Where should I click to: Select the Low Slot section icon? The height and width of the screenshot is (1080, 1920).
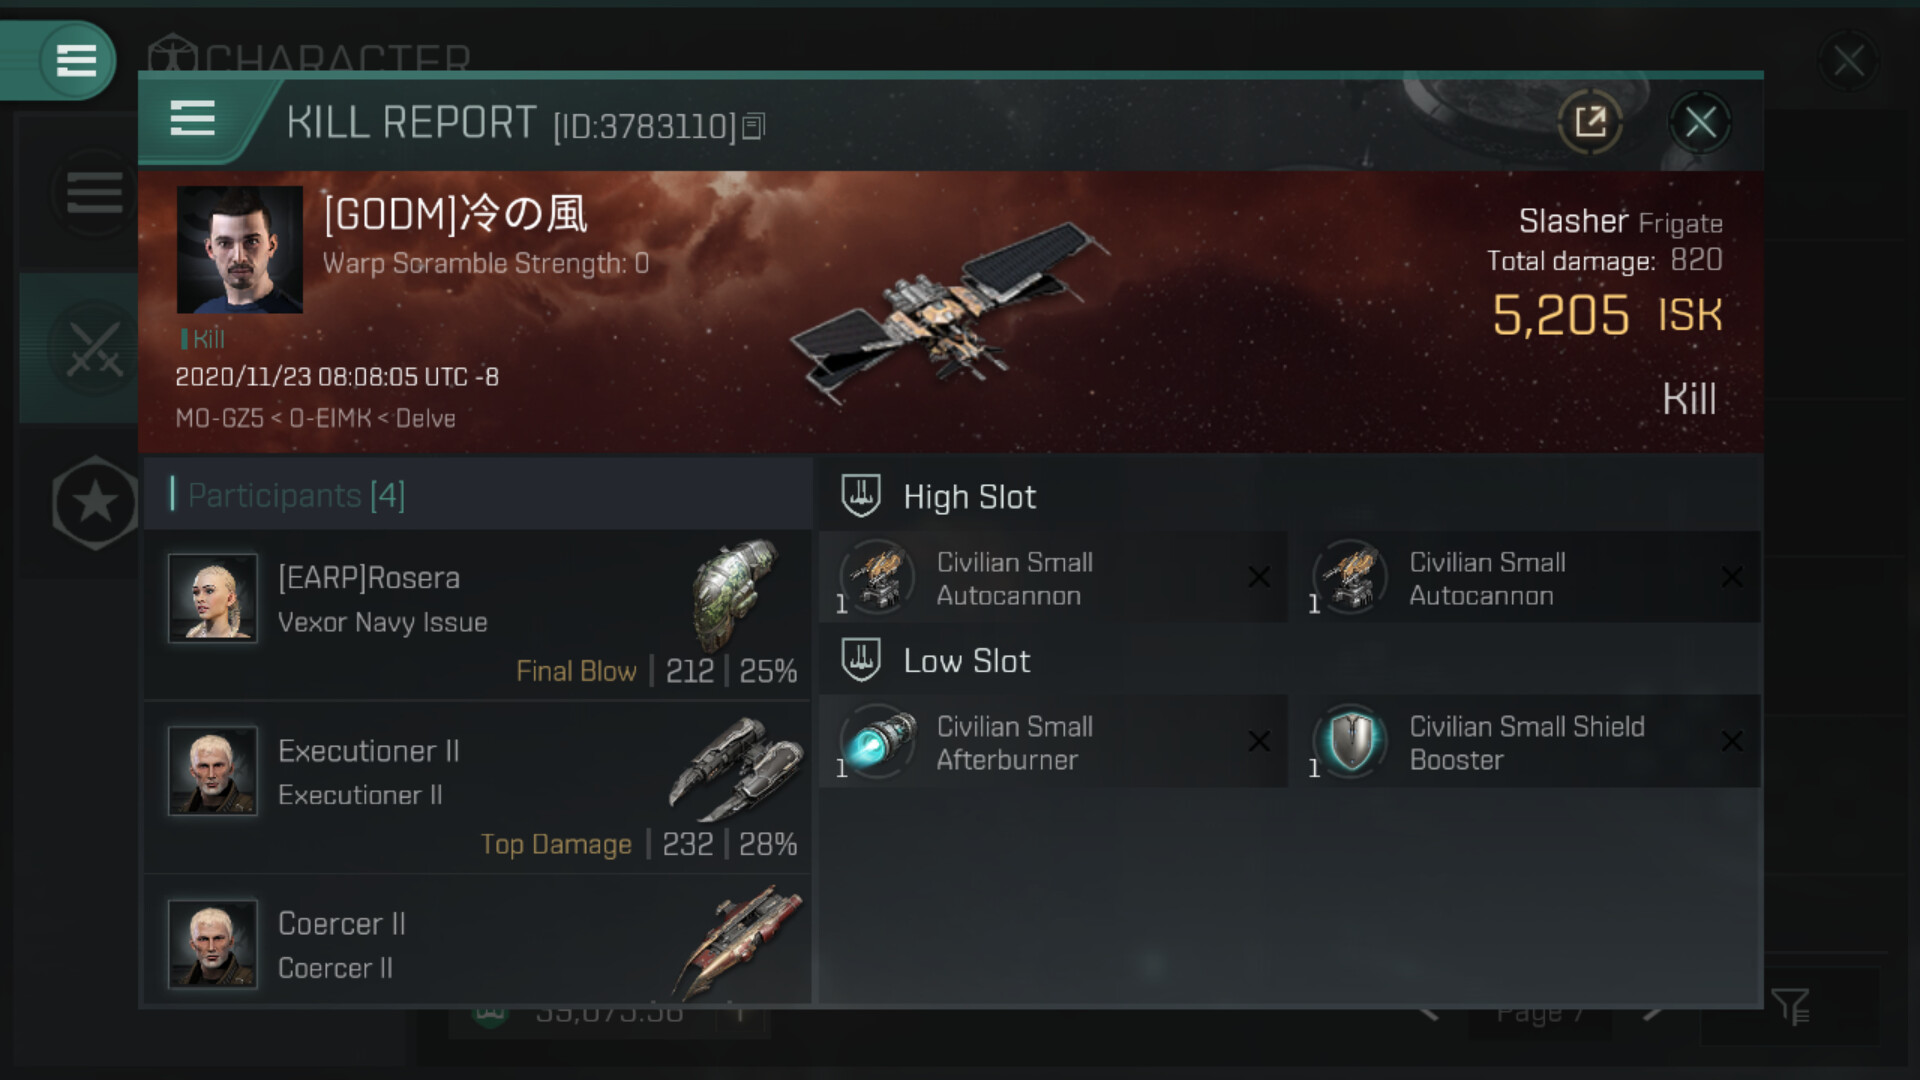coord(860,660)
